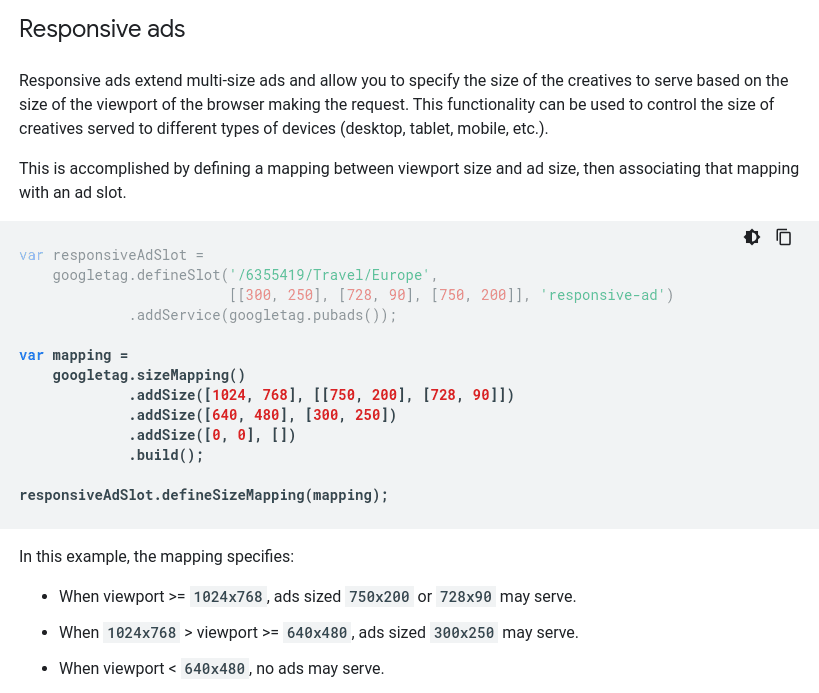Click the addService line in the code
The width and height of the screenshot is (819, 693).
coord(262,314)
